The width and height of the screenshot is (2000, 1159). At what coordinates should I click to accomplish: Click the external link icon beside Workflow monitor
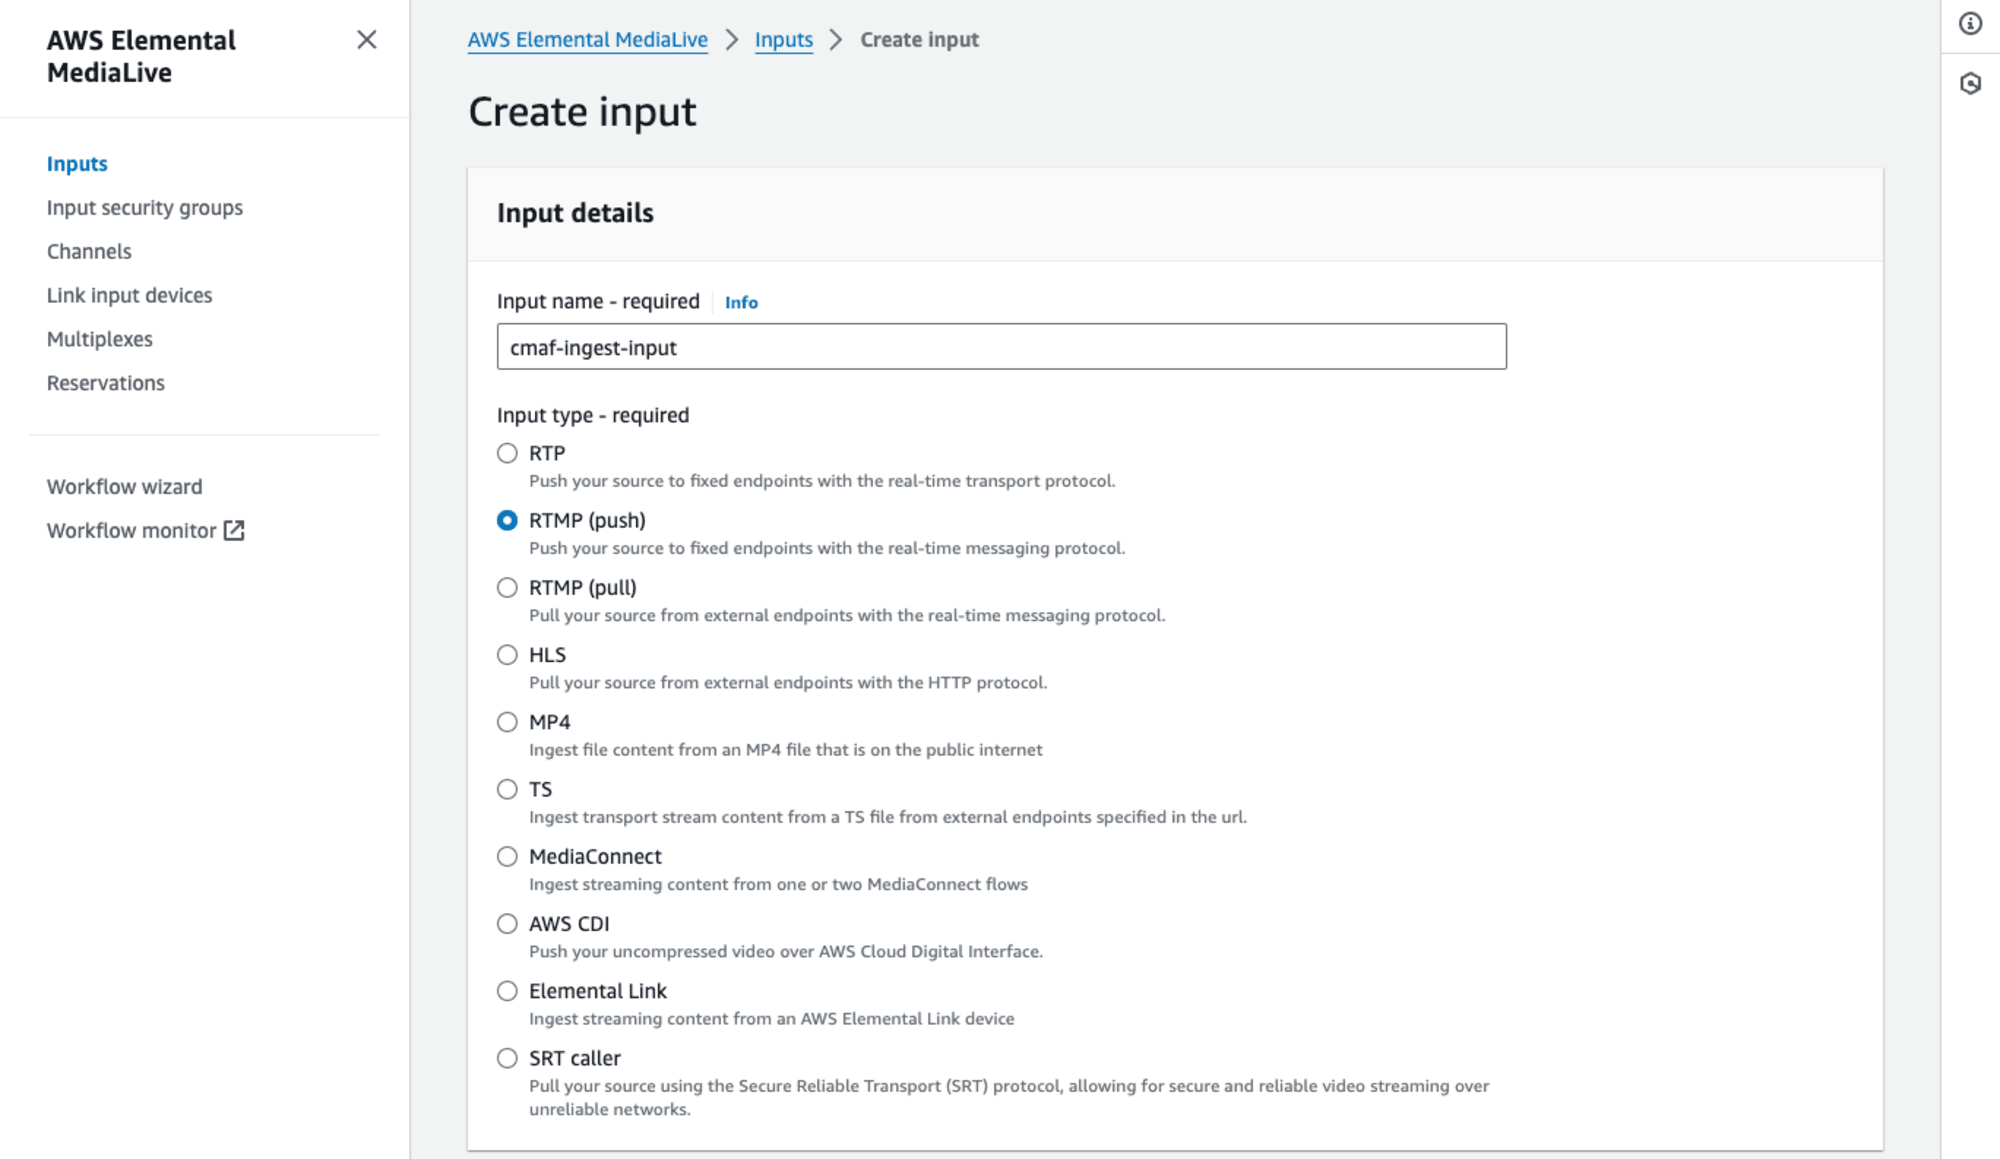pyautogui.click(x=234, y=531)
